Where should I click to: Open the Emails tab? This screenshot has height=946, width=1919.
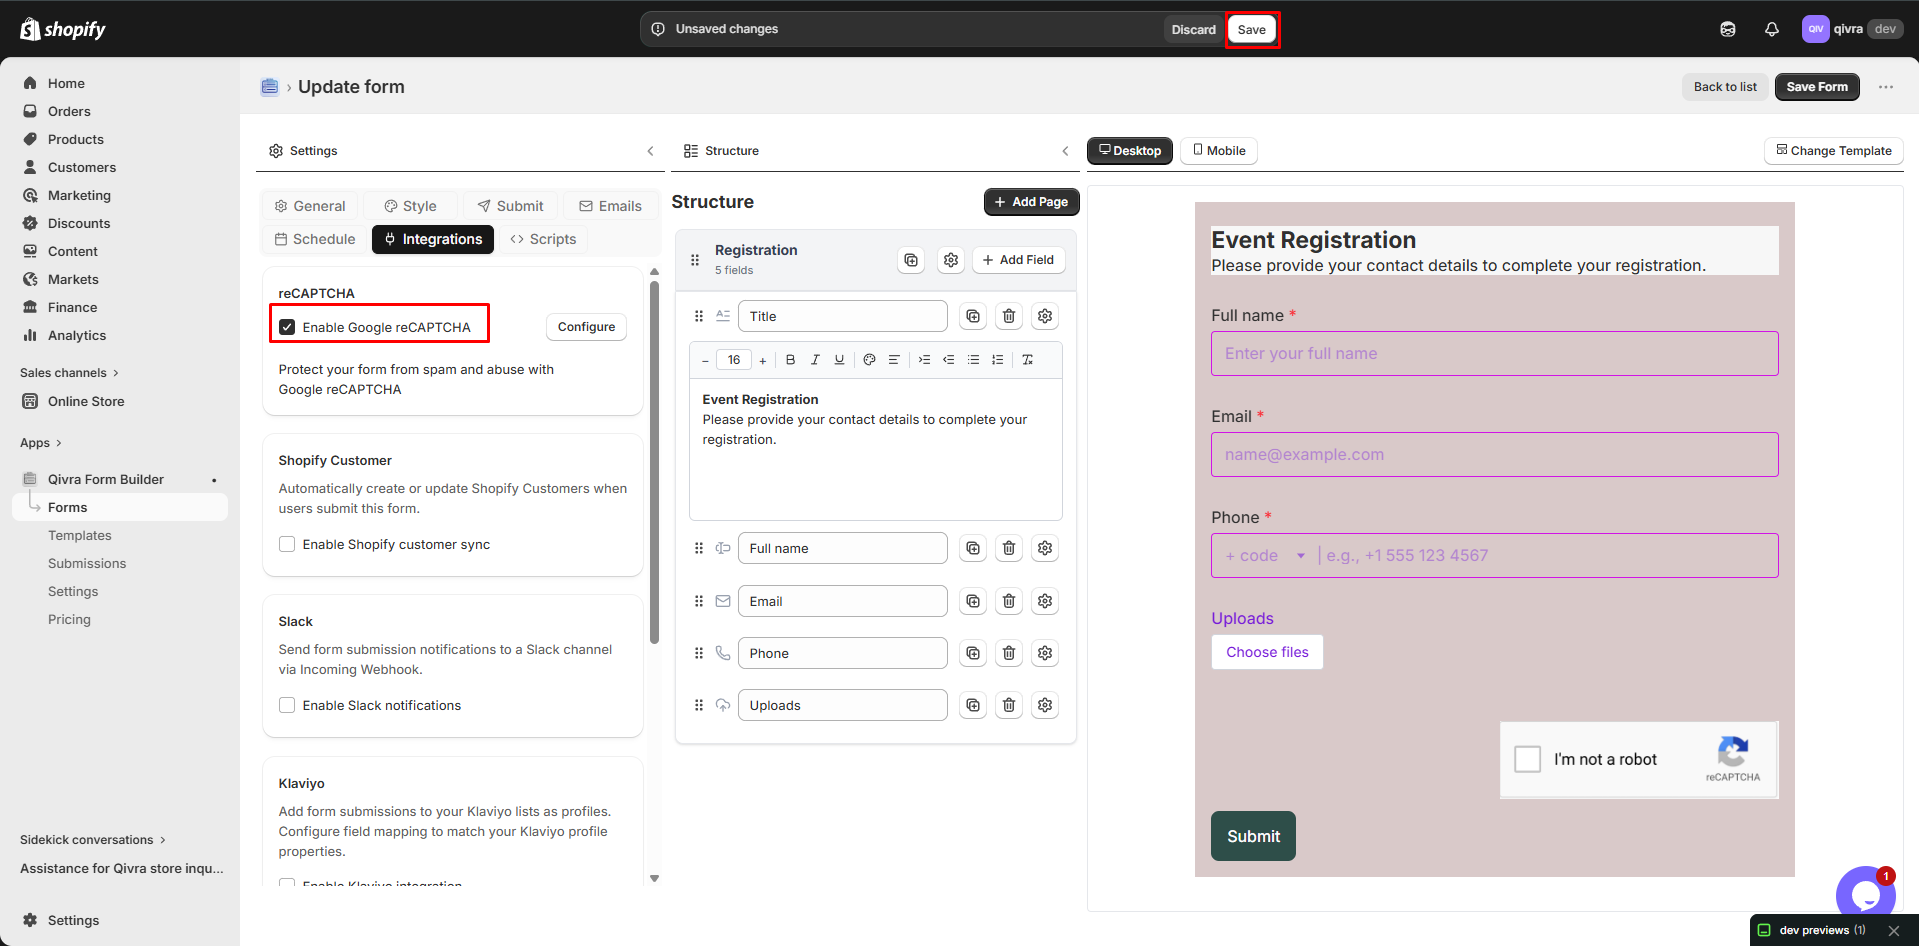pyautogui.click(x=611, y=206)
